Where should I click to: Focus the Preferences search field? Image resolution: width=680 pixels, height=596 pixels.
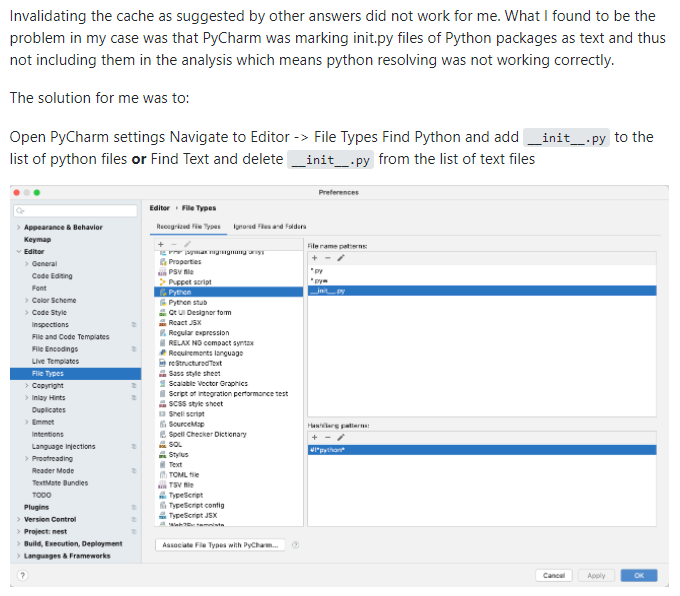pyautogui.click(x=75, y=211)
